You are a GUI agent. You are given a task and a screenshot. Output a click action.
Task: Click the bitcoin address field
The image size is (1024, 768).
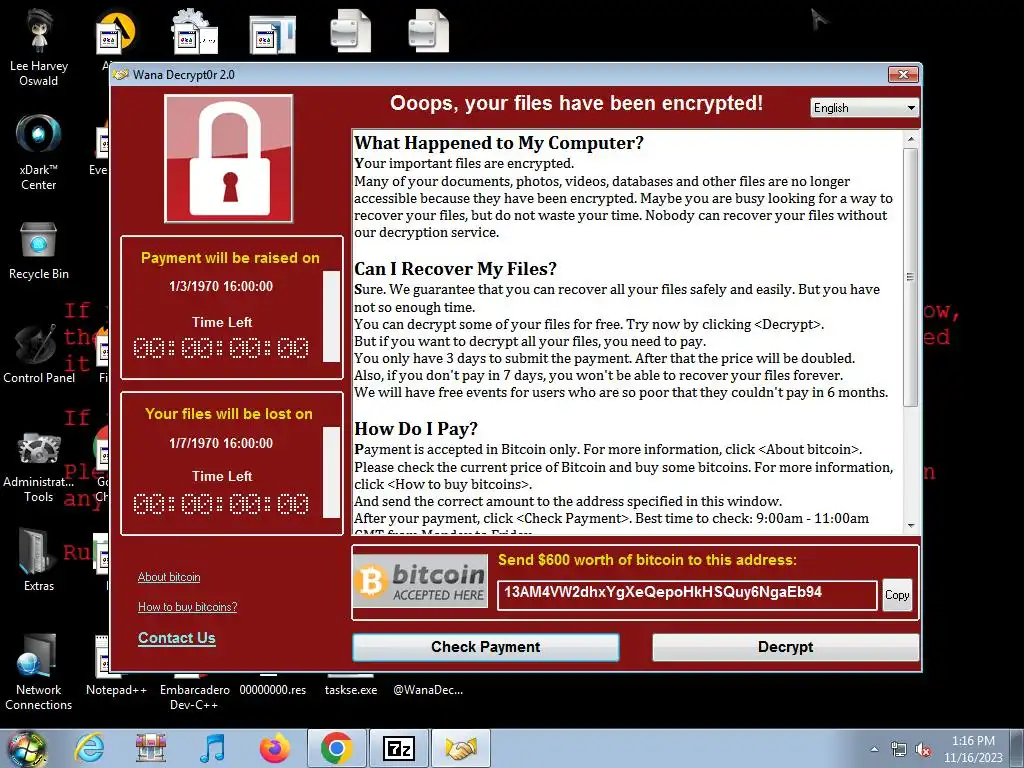[x=687, y=595]
